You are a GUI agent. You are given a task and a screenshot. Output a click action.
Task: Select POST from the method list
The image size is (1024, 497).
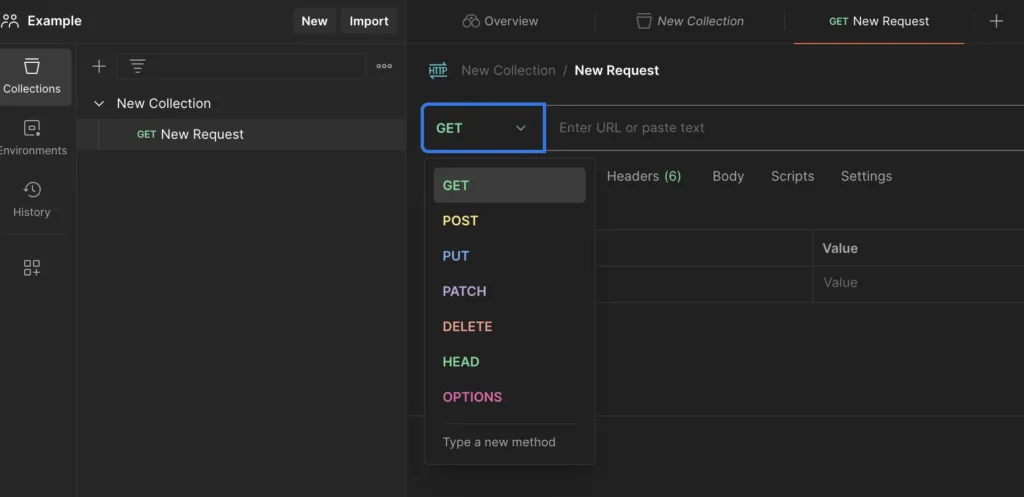(509, 221)
